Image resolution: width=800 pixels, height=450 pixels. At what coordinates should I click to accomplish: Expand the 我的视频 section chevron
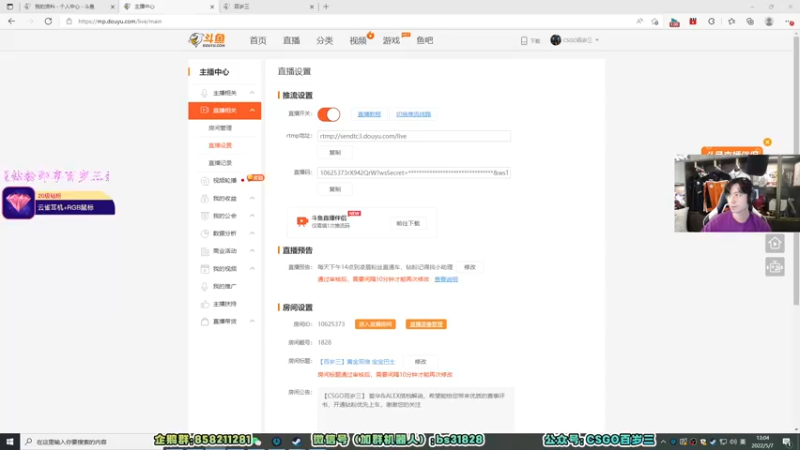pos(252,269)
